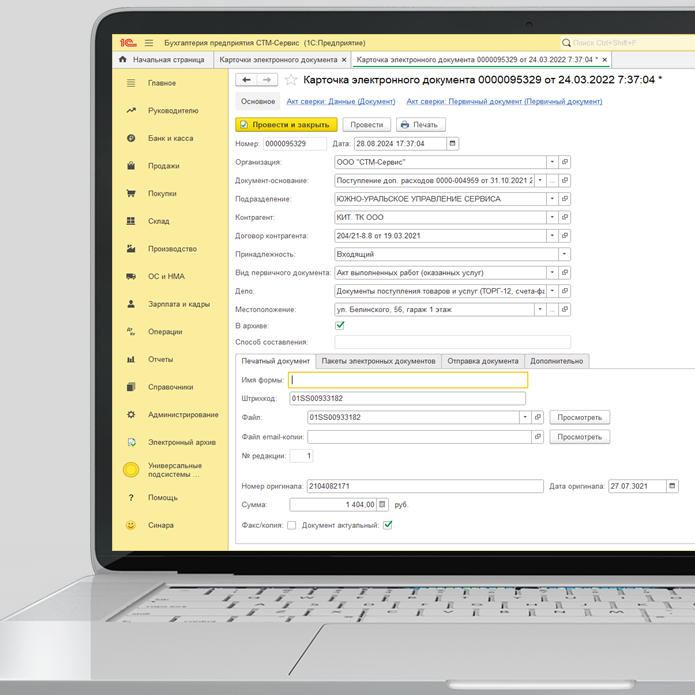Open the Контрагент dropdown list
Screen dimensions: 695x695
coord(552,217)
